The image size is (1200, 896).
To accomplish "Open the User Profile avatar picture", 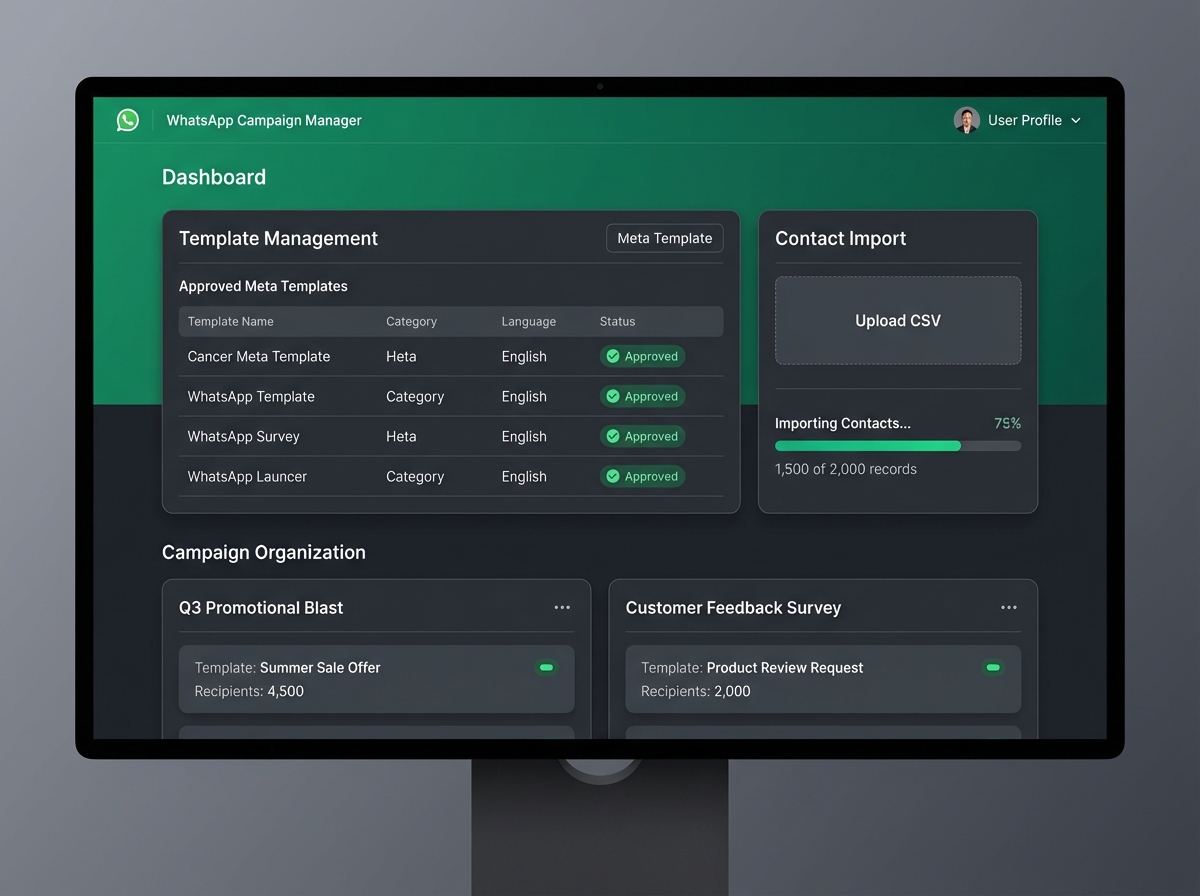I will pos(966,120).
